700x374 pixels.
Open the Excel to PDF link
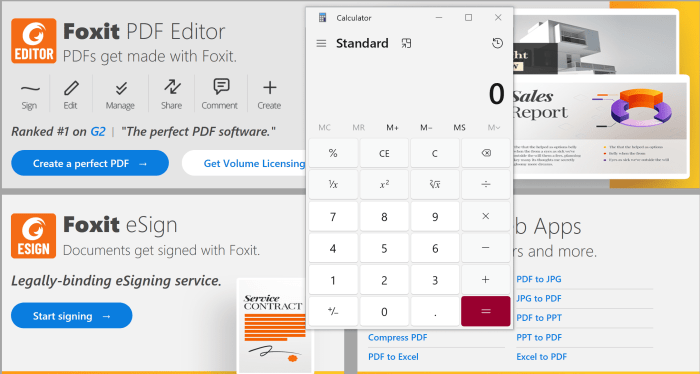[542, 357]
